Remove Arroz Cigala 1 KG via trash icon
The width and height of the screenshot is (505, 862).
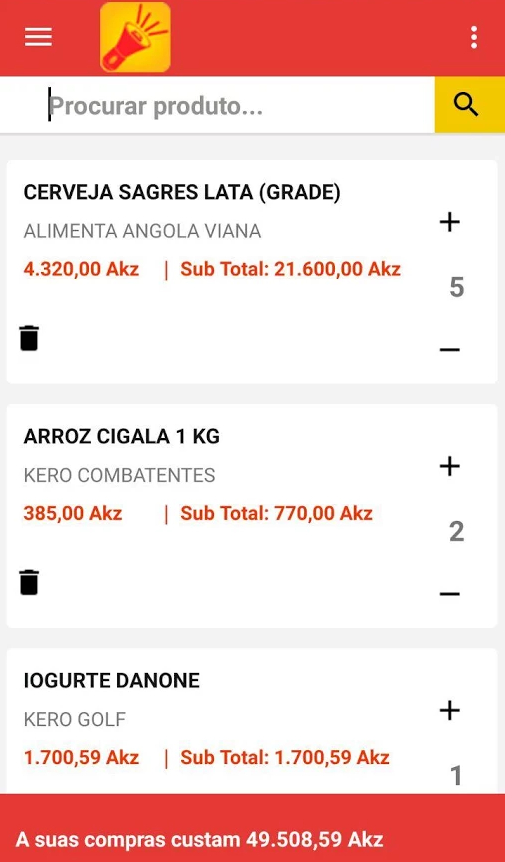tap(29, 582)
